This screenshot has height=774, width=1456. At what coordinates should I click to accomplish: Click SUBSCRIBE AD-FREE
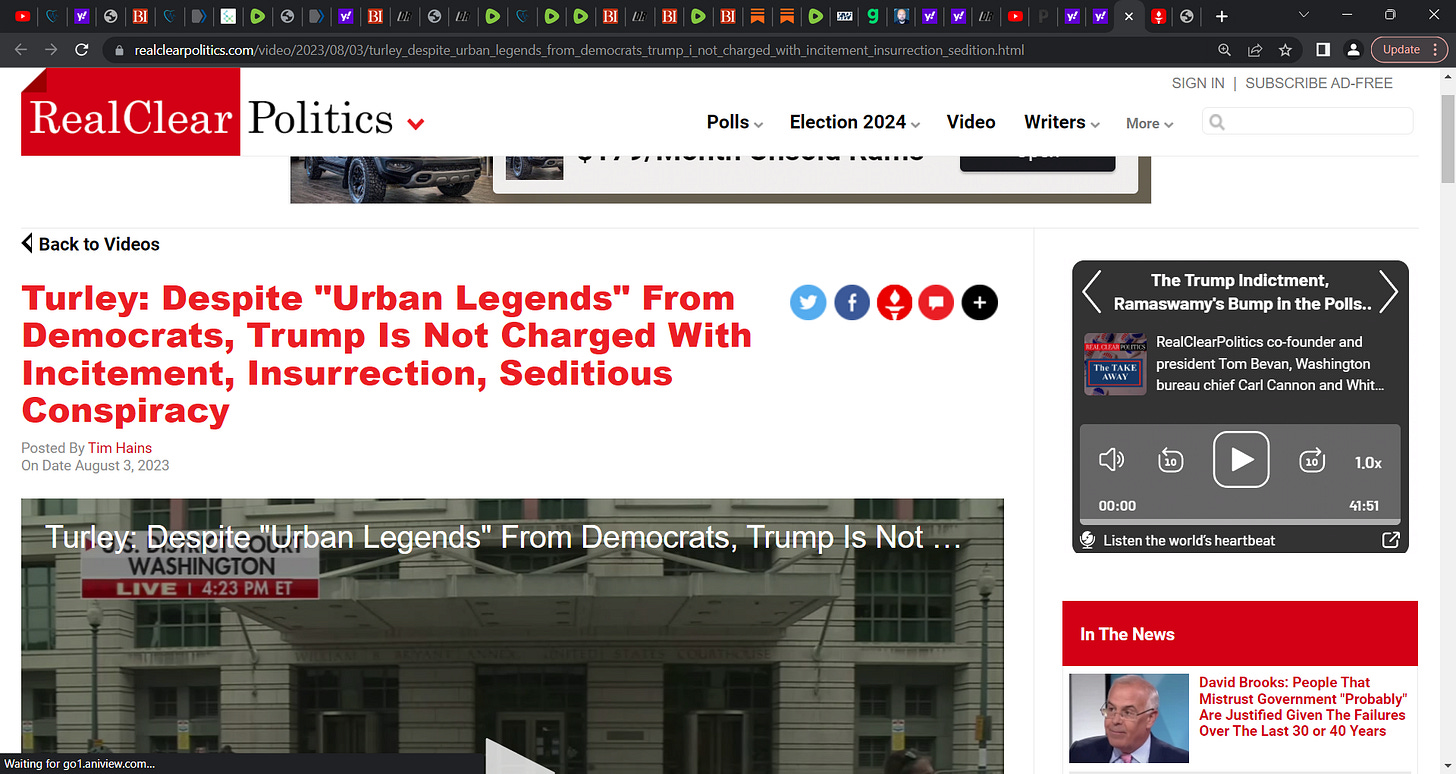1319,83
